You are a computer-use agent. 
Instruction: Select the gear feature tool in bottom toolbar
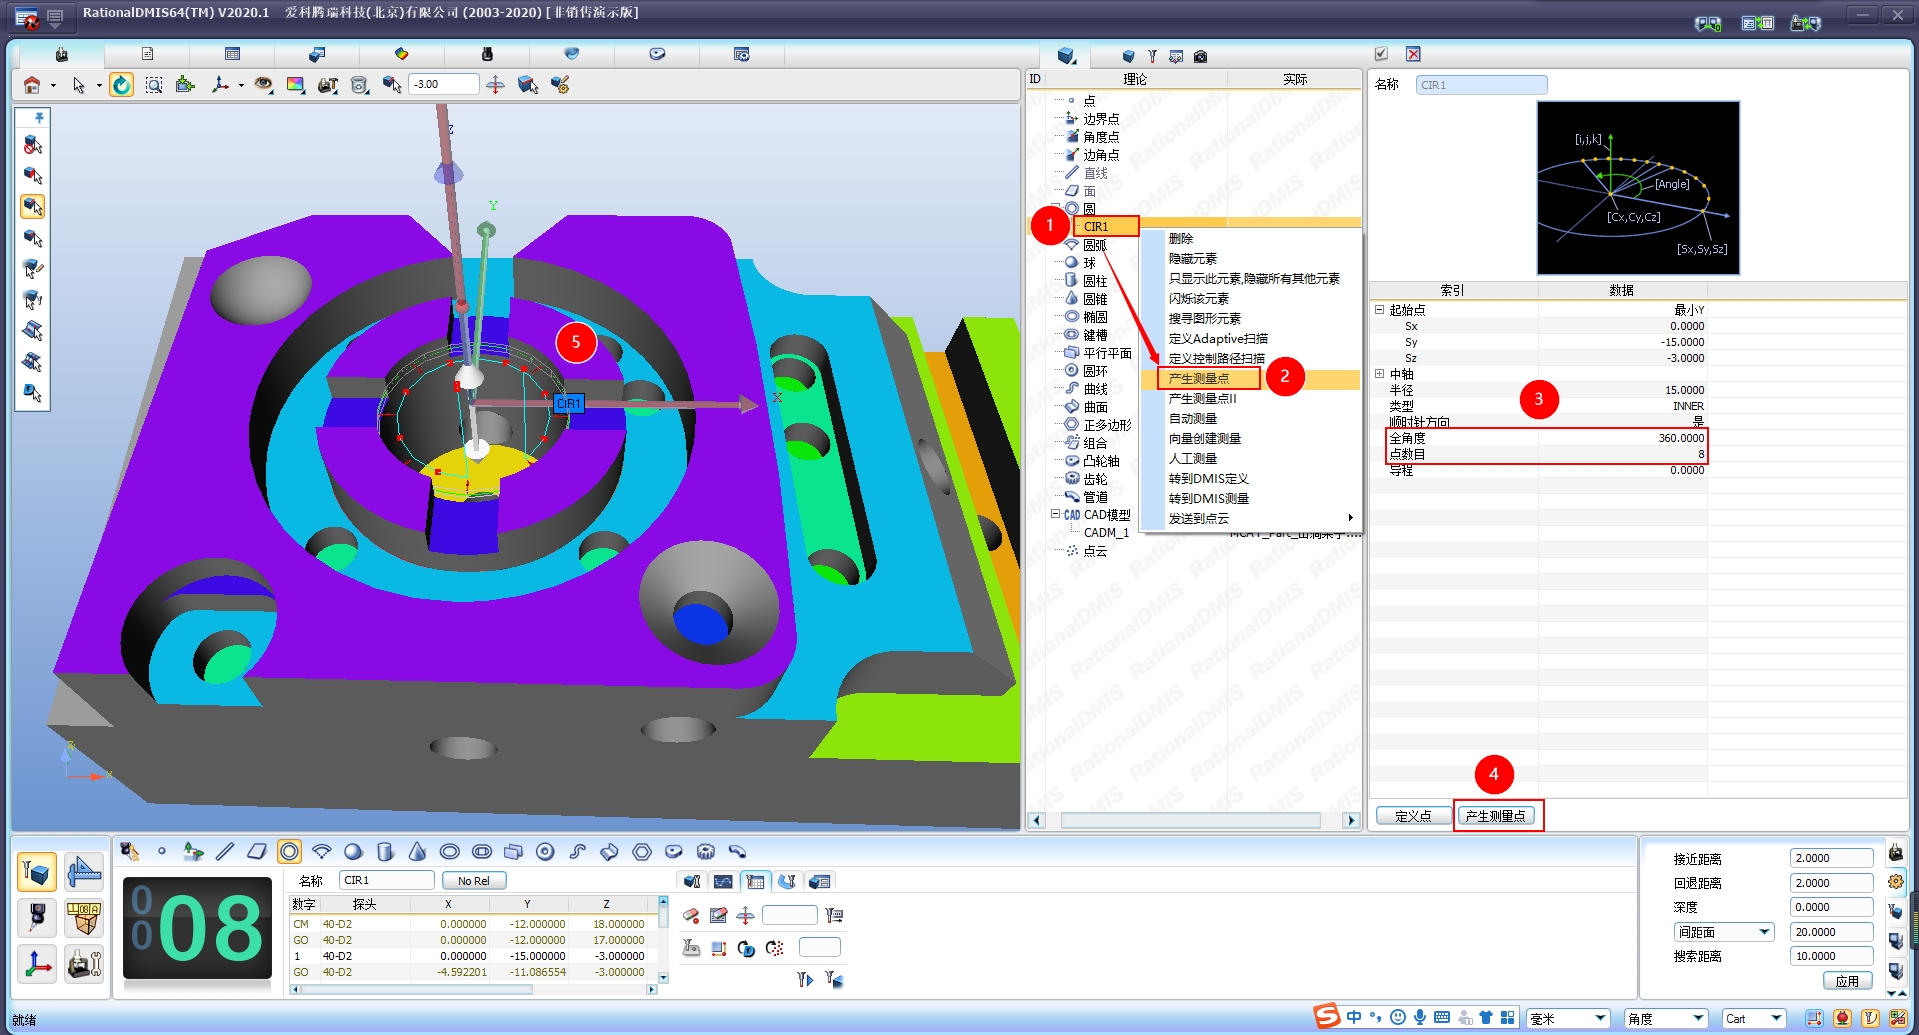tap(705, 851)
